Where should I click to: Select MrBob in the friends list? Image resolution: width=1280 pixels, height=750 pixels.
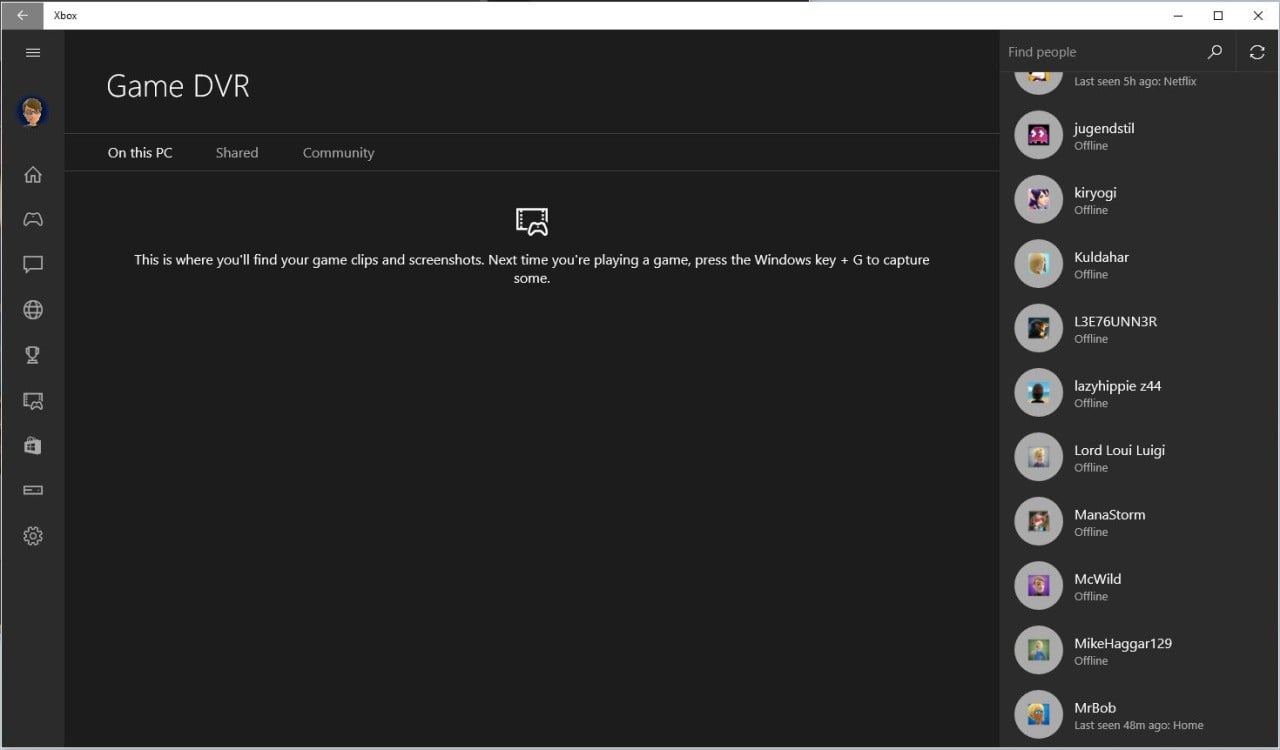pos(1095,715)
